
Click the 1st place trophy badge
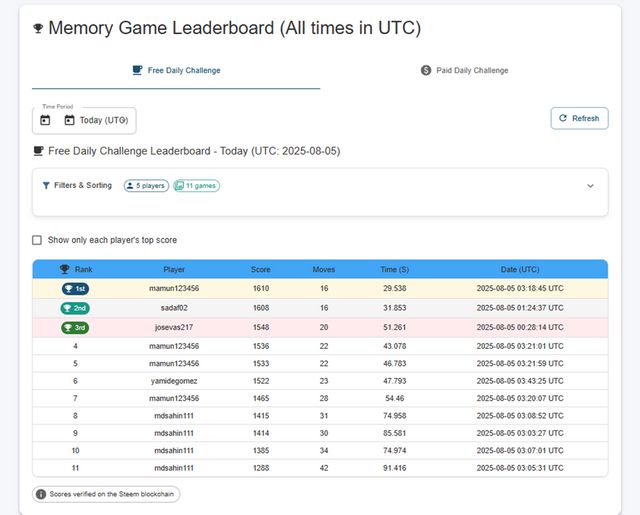[x=76, y=289]
